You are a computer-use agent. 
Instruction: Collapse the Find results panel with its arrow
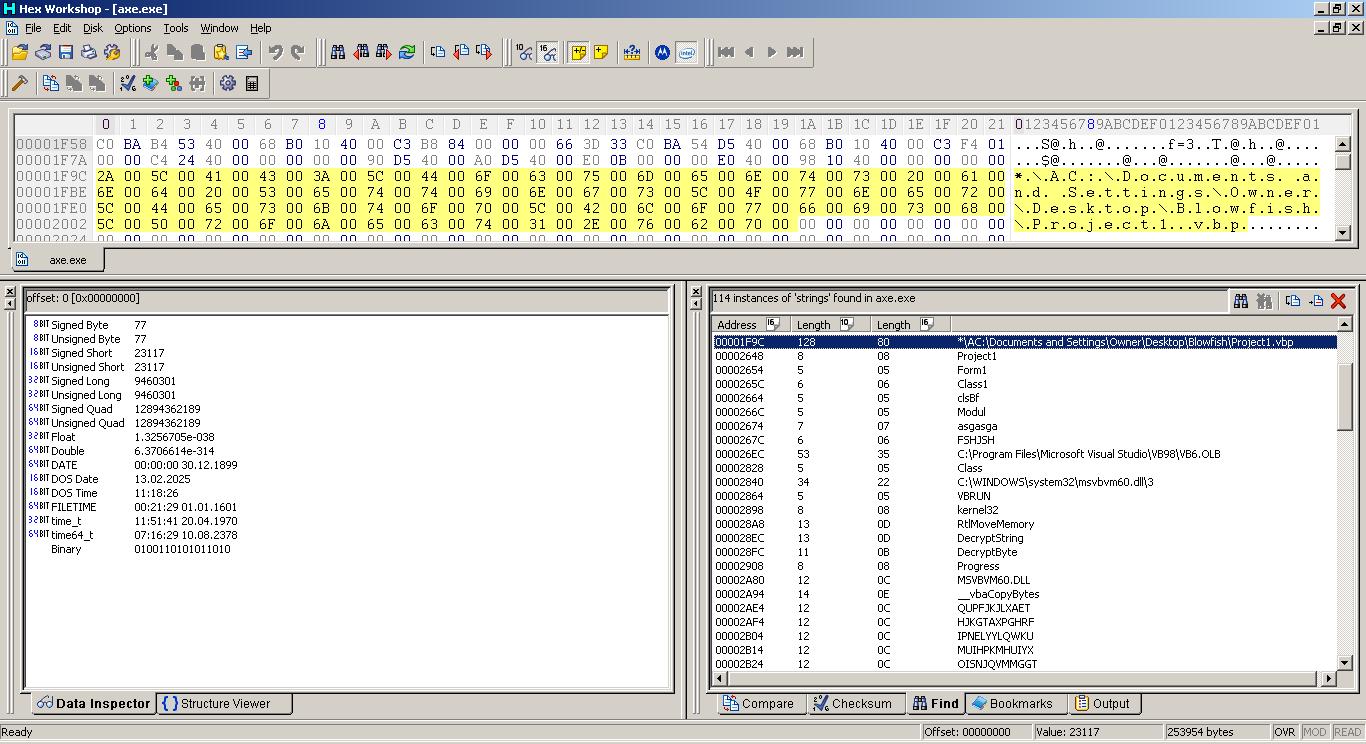coord(697,305)
